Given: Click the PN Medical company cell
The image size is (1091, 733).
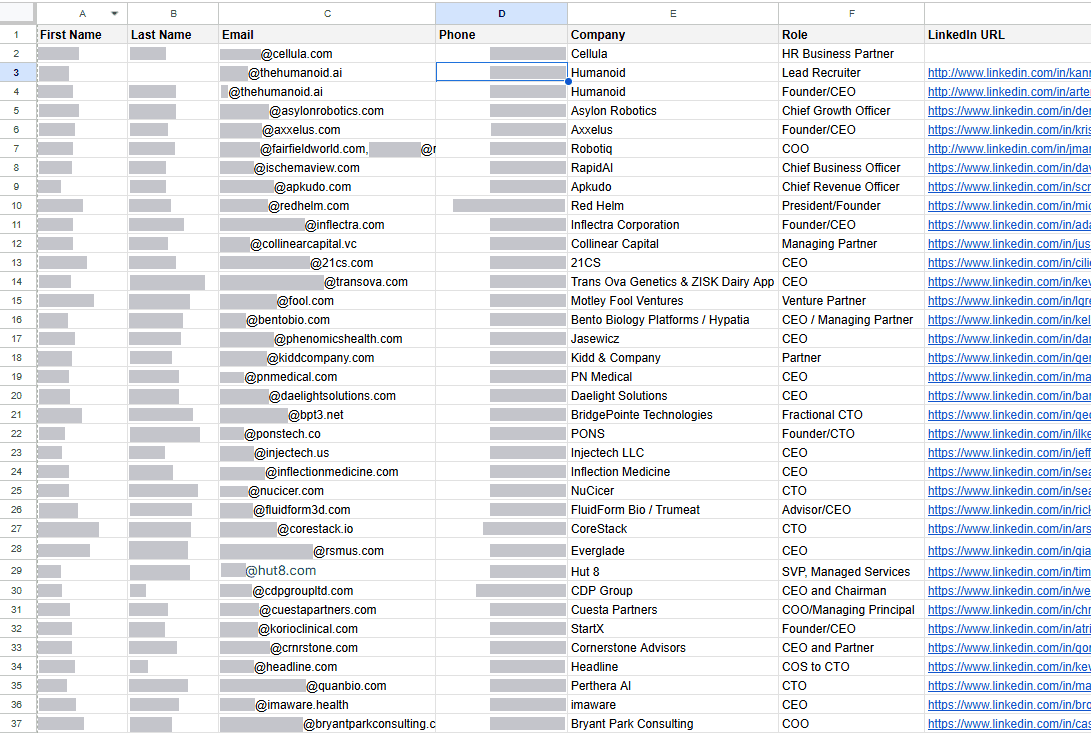Looking at the screenshot, I should [673, 377].
